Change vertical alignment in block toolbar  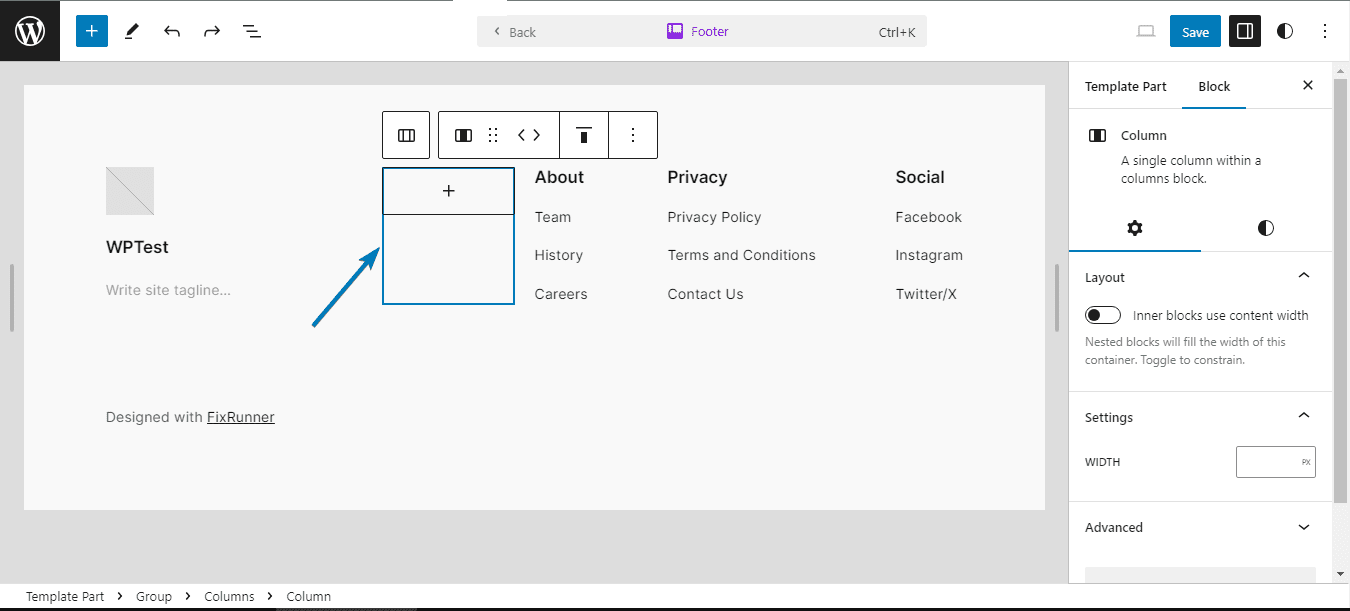pyautogui.click(x=584, y=135)
